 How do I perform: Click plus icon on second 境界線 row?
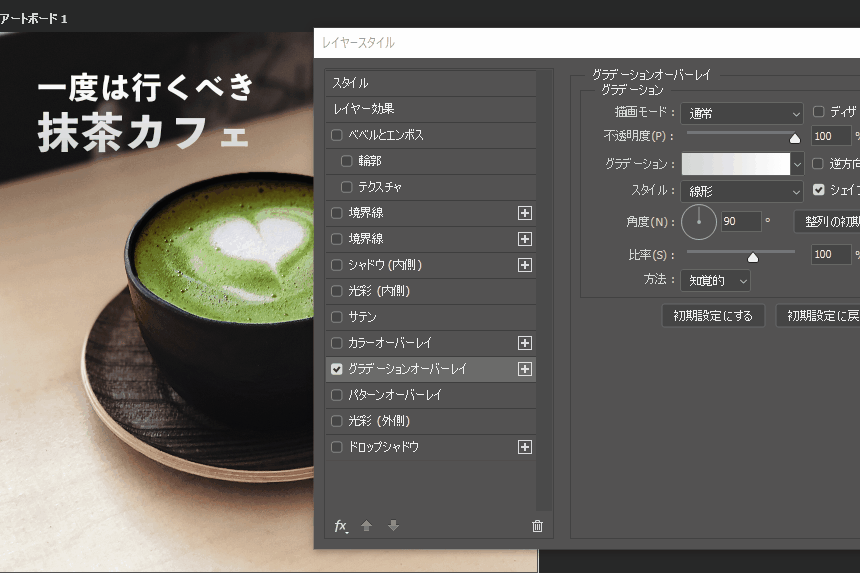525,239
